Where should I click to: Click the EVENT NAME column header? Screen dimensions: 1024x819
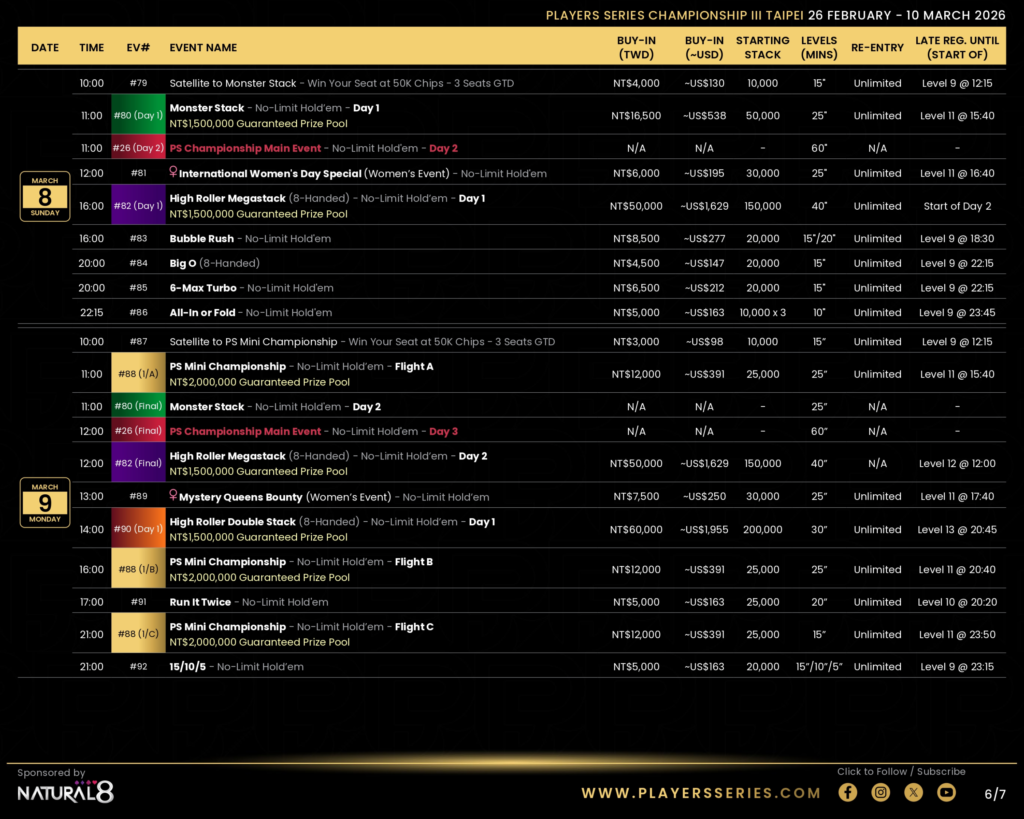[x=203, y=47]
